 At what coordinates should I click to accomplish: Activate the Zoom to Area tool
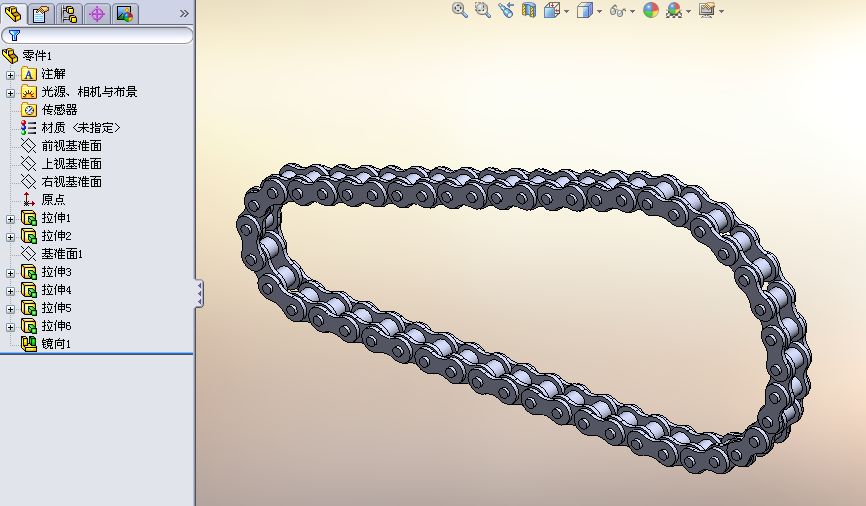click(x=483, y=10)
